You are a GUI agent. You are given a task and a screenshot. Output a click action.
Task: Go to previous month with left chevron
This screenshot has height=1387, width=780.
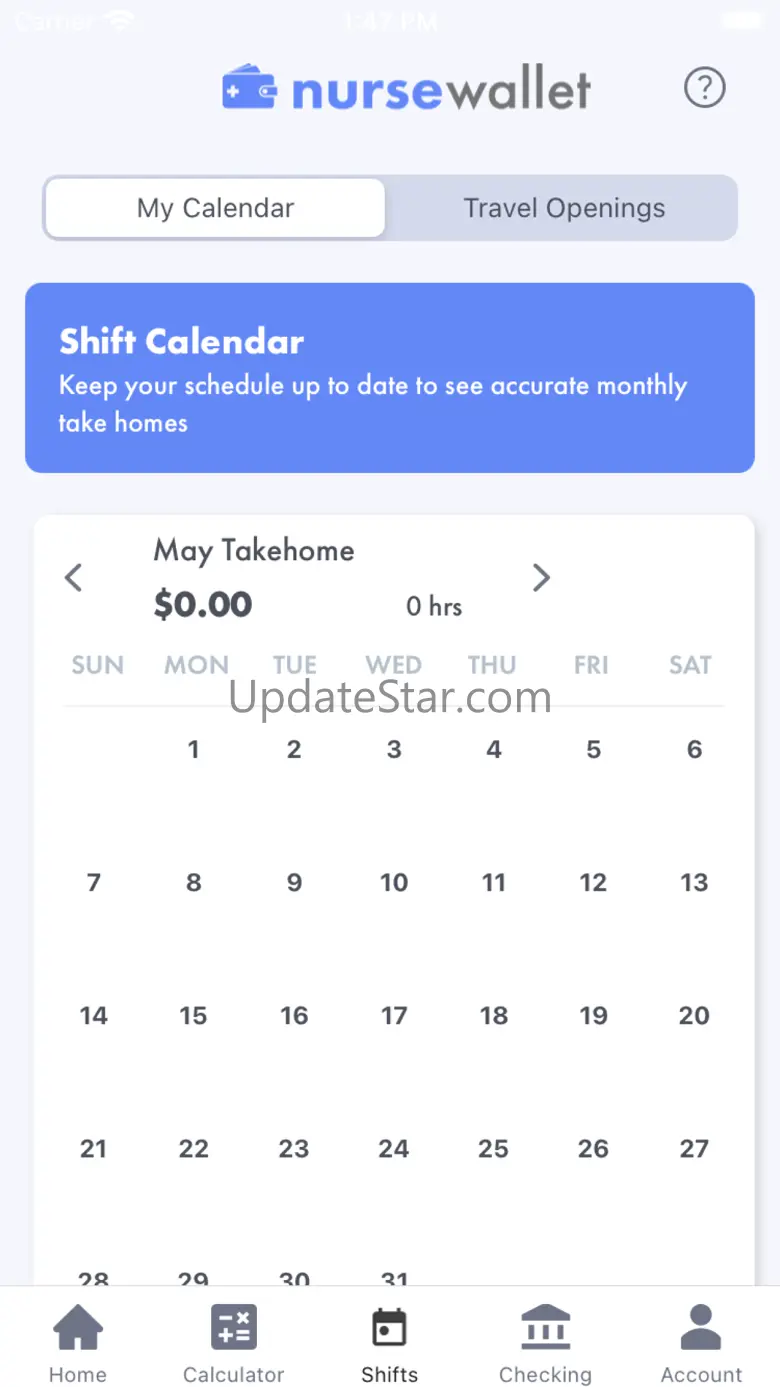coord(73,577)
